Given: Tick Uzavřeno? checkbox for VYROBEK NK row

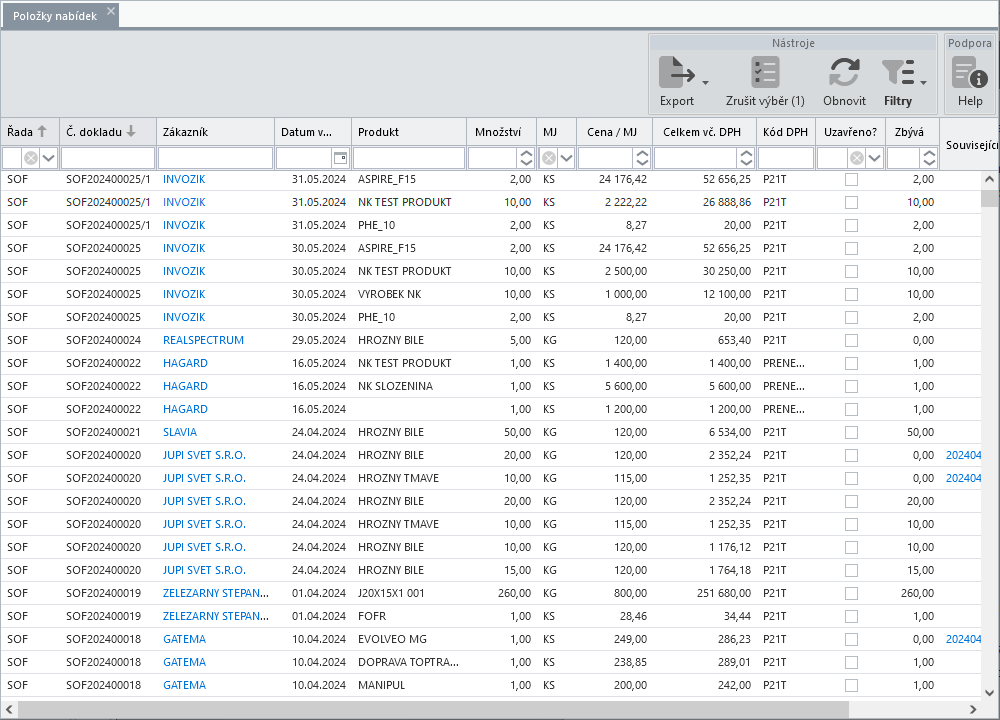Looking at the screenshot, I should coord(851,295).
